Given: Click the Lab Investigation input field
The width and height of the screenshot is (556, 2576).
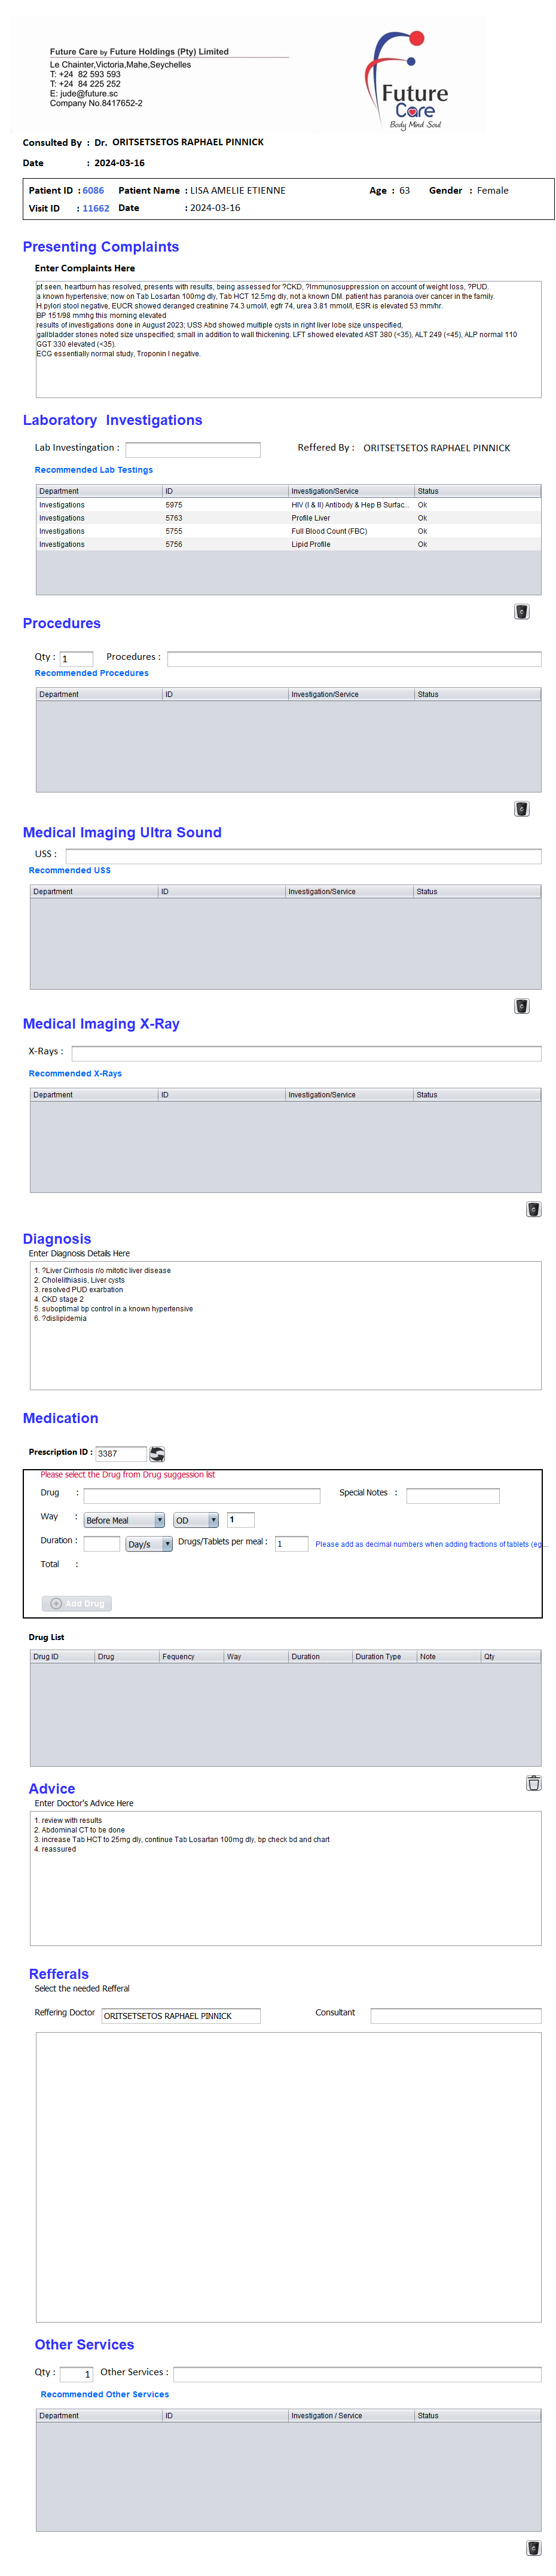Looking at the screenshot, I should coord(192,449).
